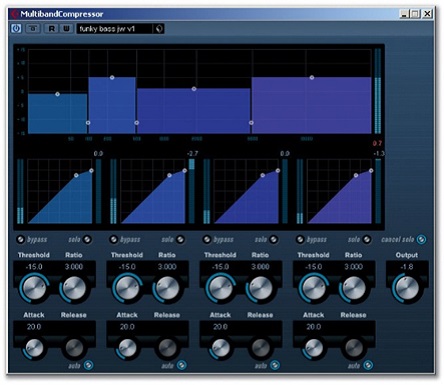Viewport: 444px width, 385px height.
Task: Toggle bypass on the first band
Action: (x=21, y=239)
